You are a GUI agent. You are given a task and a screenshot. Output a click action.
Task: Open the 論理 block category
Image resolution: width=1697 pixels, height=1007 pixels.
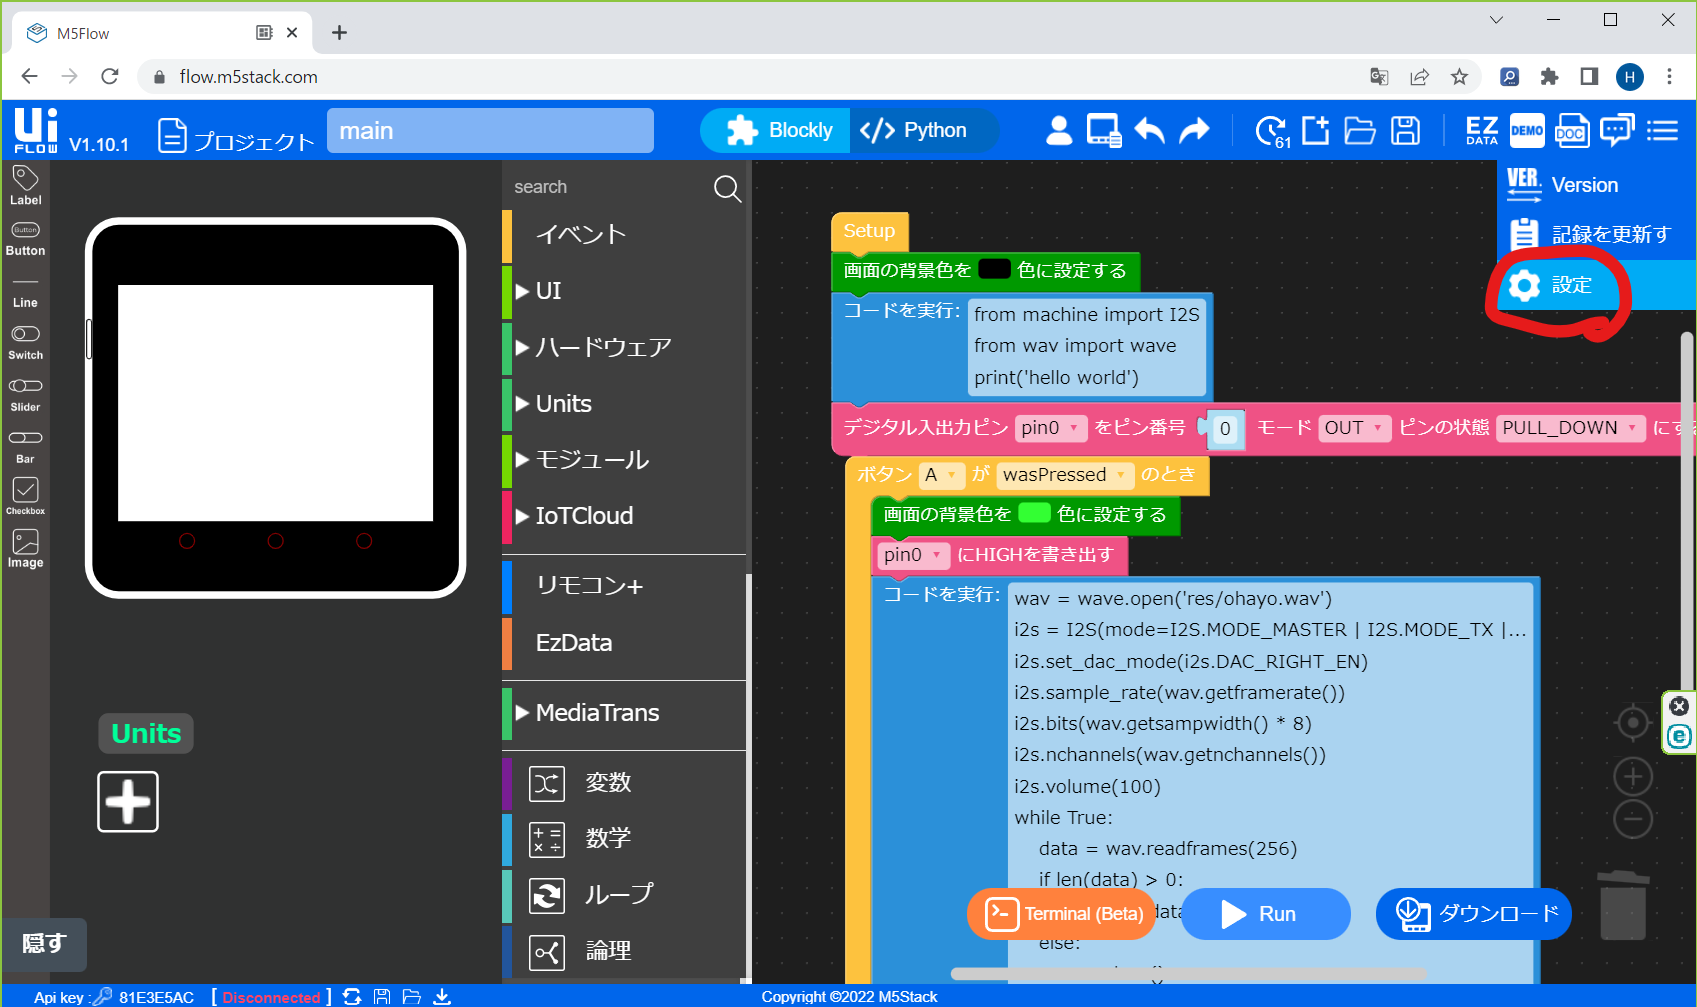tap(624, 951)
